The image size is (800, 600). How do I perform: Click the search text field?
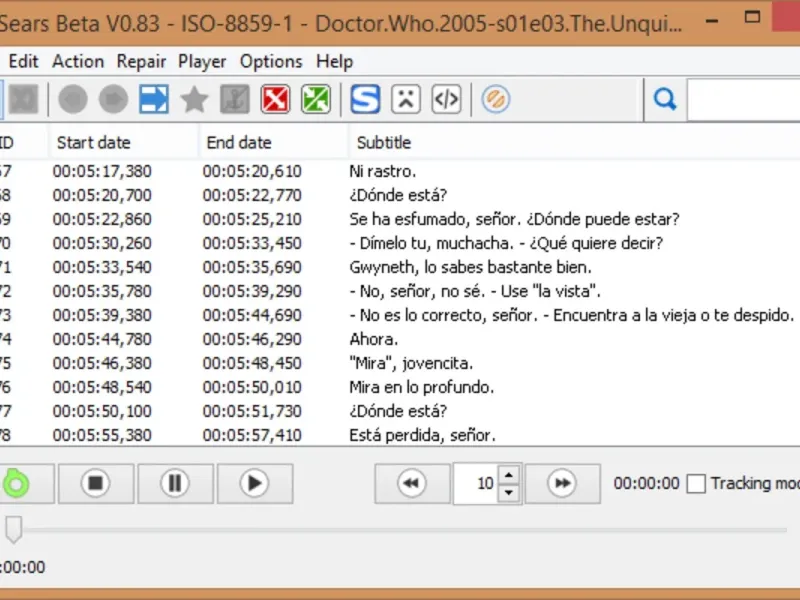pyautogui.click(x=743, y=99)
